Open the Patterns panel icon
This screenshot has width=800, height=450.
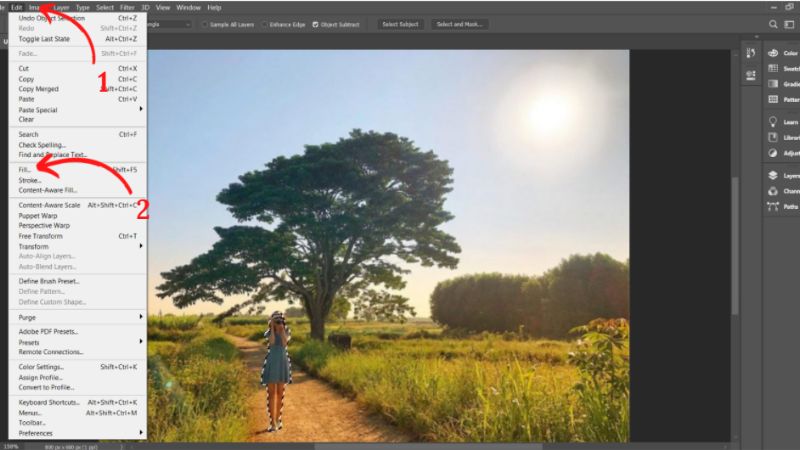point(773,99)
